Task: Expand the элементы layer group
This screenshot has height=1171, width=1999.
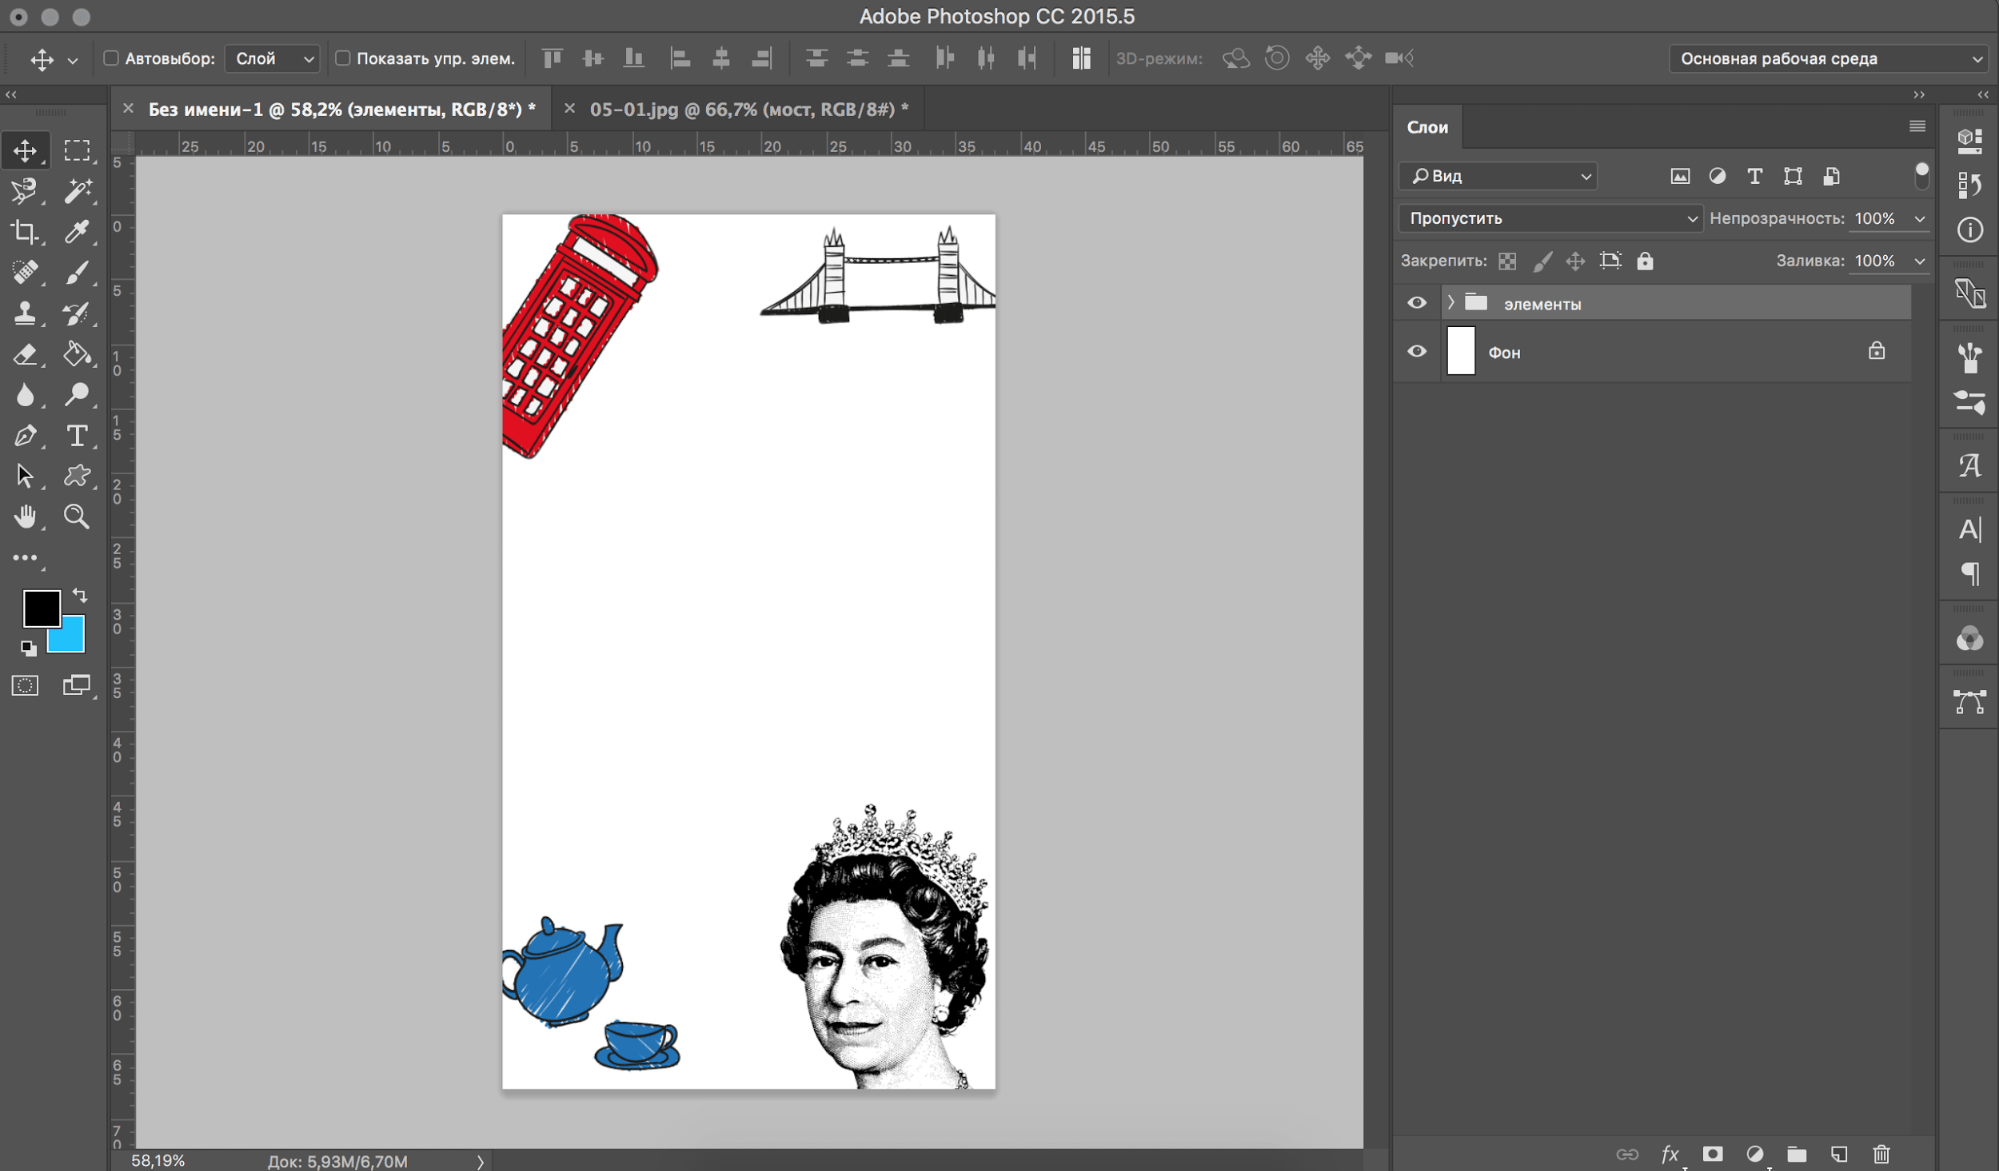Action: pos(1450,303)
